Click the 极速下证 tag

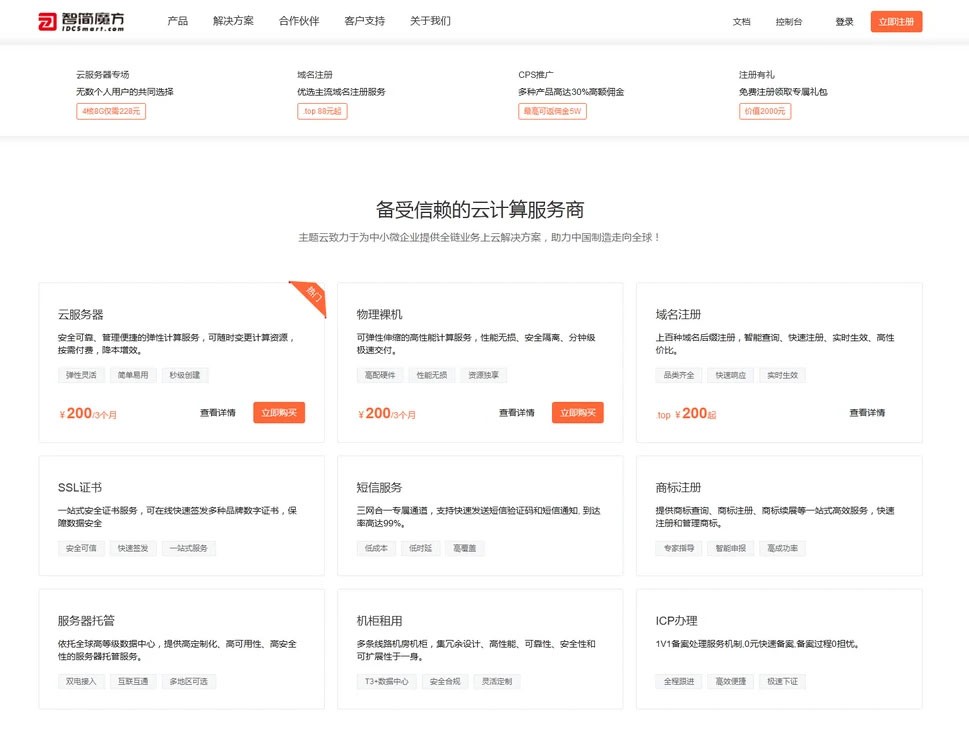click(783, 682)
